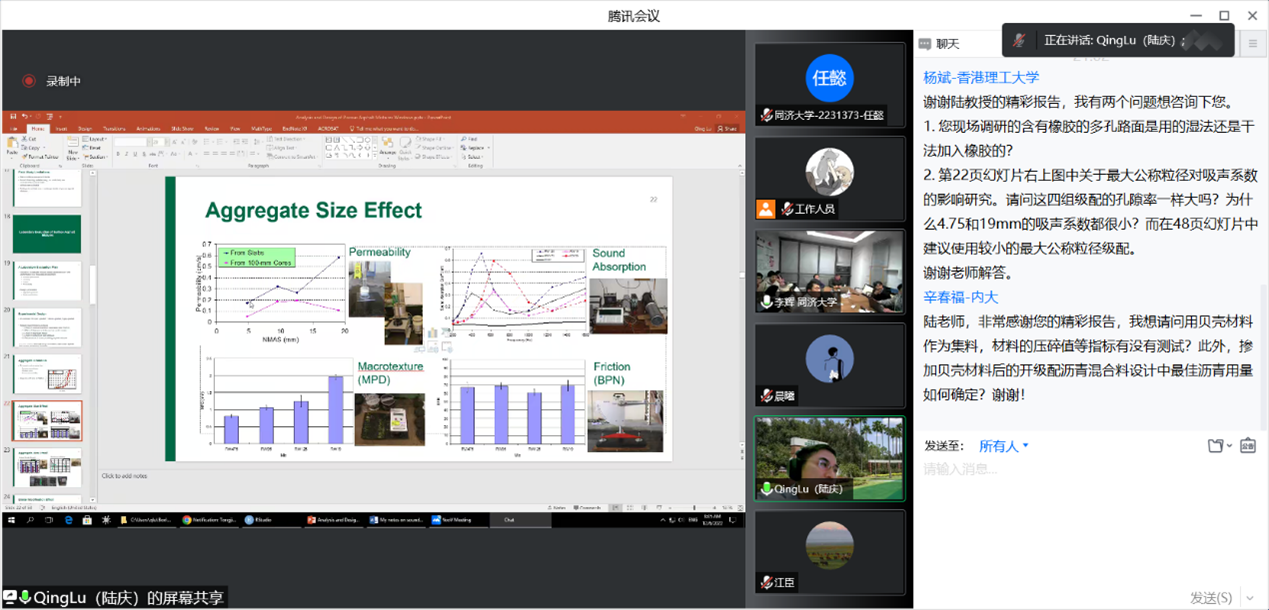
Task: Click the file send folder icon
Action: [1215, 446]
